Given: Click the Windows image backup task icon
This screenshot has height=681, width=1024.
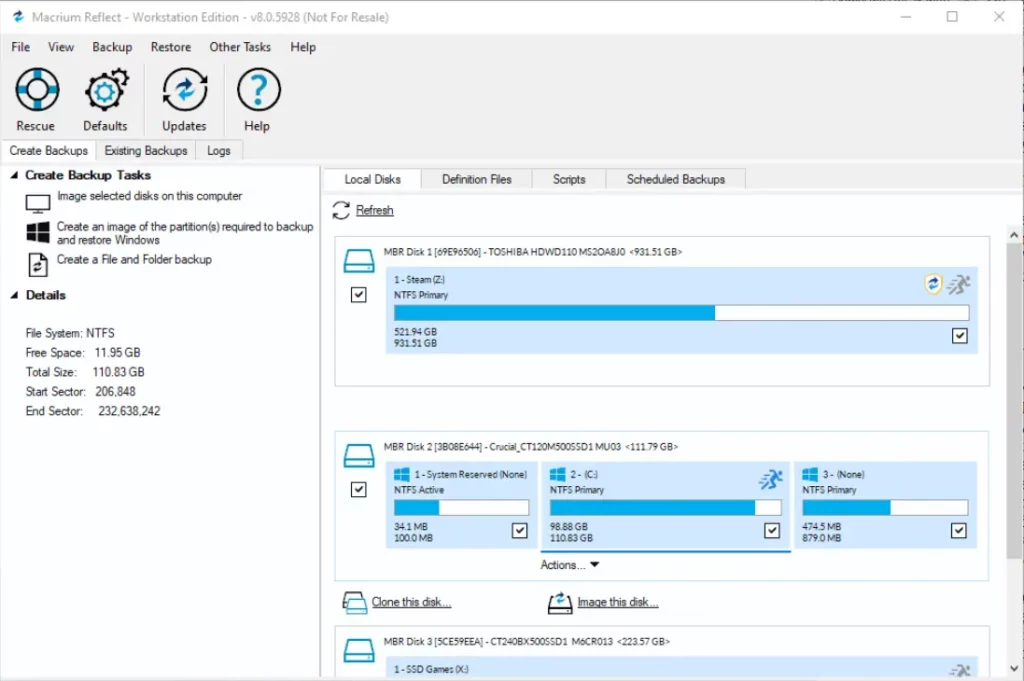Looking at the screenshot, I should pos(38,233).
